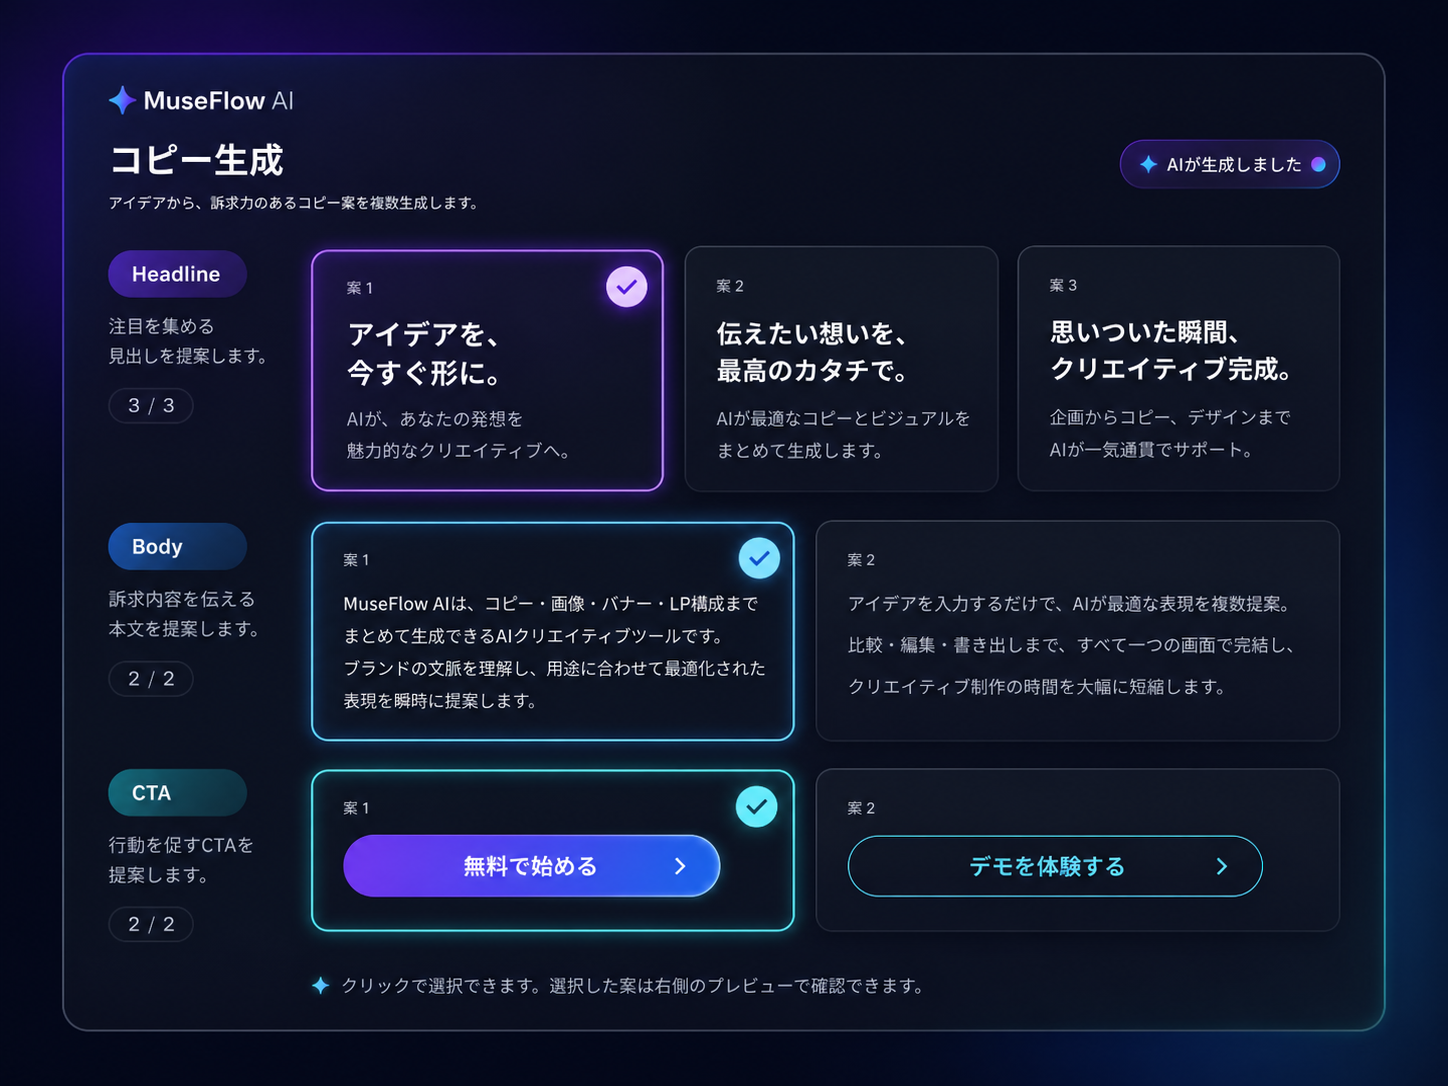Click the subtitle アイデアから、訴求力のあるコピー案
Image resolution: width=1448 pixels, height=1086 pixels.
[294, 203]
